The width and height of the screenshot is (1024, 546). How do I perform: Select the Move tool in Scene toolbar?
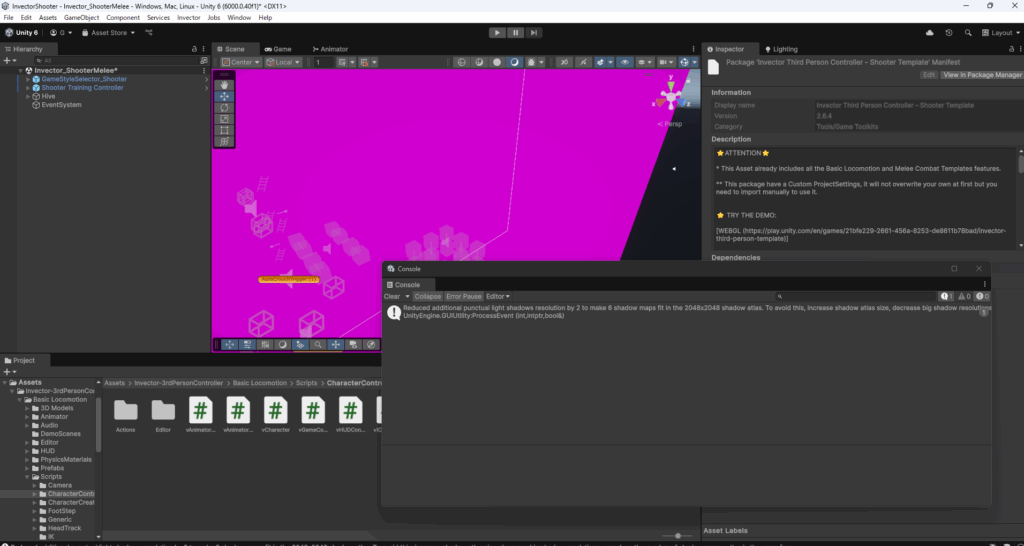coord(224,96)
